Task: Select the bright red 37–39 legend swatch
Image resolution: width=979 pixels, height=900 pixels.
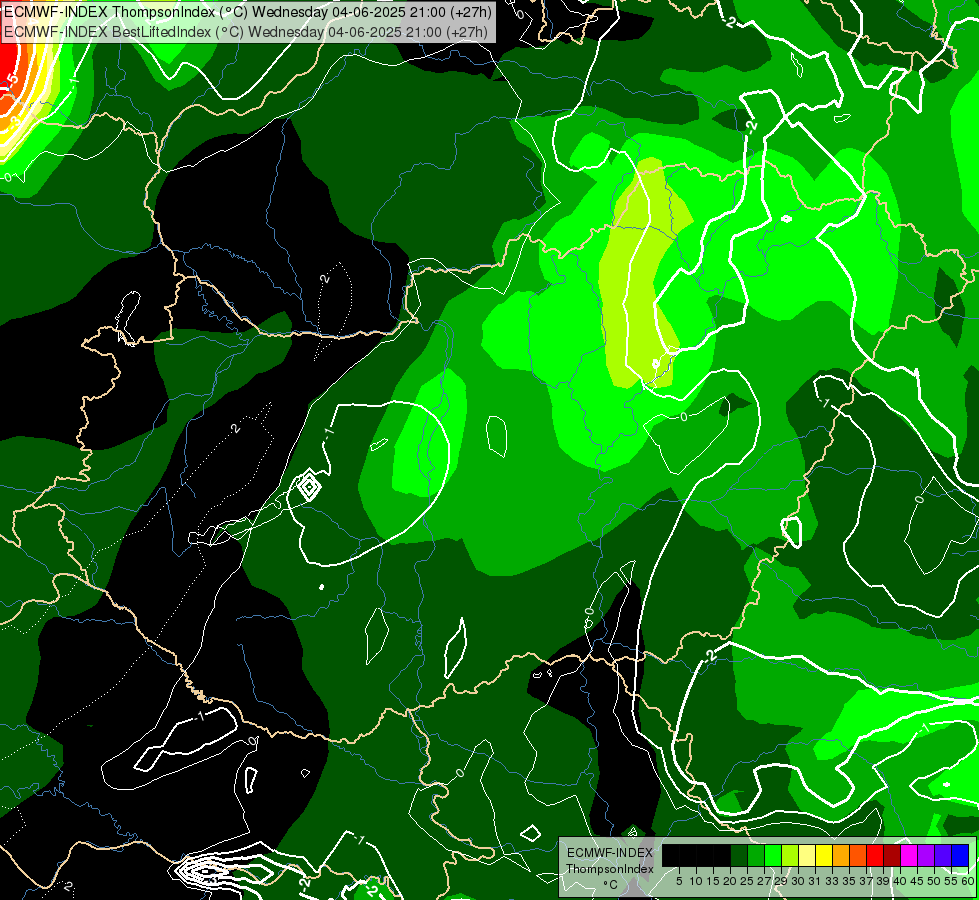Action: coord(875,855)
